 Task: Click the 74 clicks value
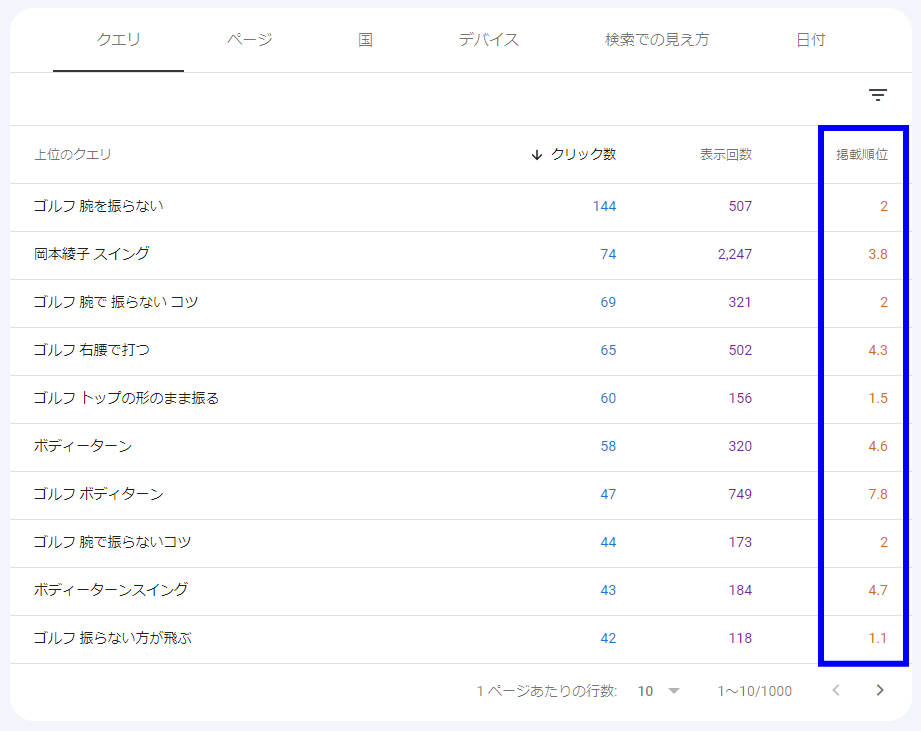point(608,254)
